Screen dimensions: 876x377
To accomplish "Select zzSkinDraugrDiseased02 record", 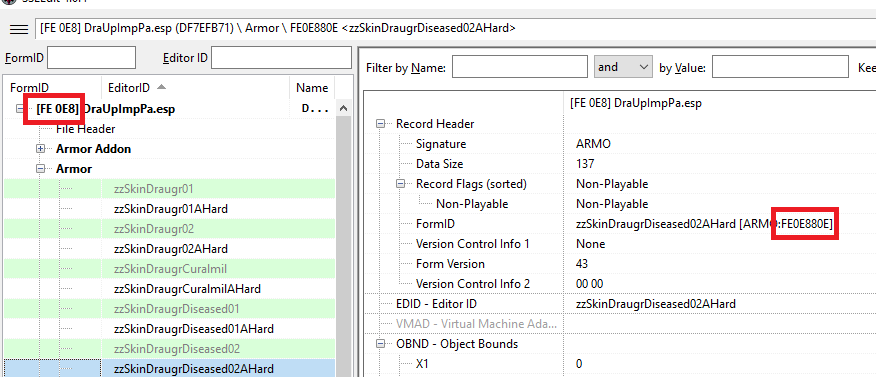I will [x=169, y=349].
